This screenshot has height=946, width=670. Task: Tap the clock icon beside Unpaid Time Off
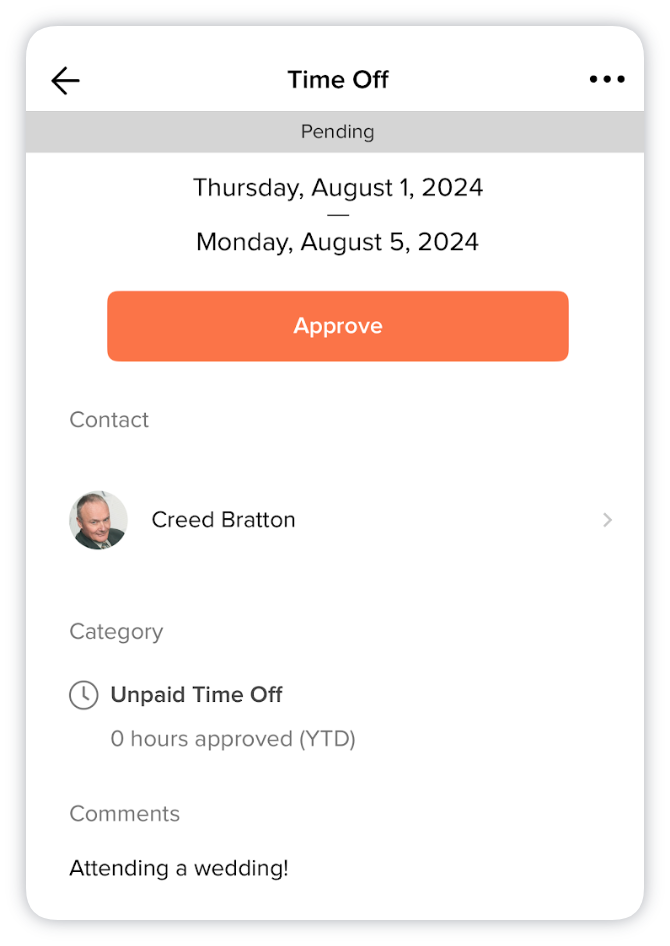click(x=86, y=695)
